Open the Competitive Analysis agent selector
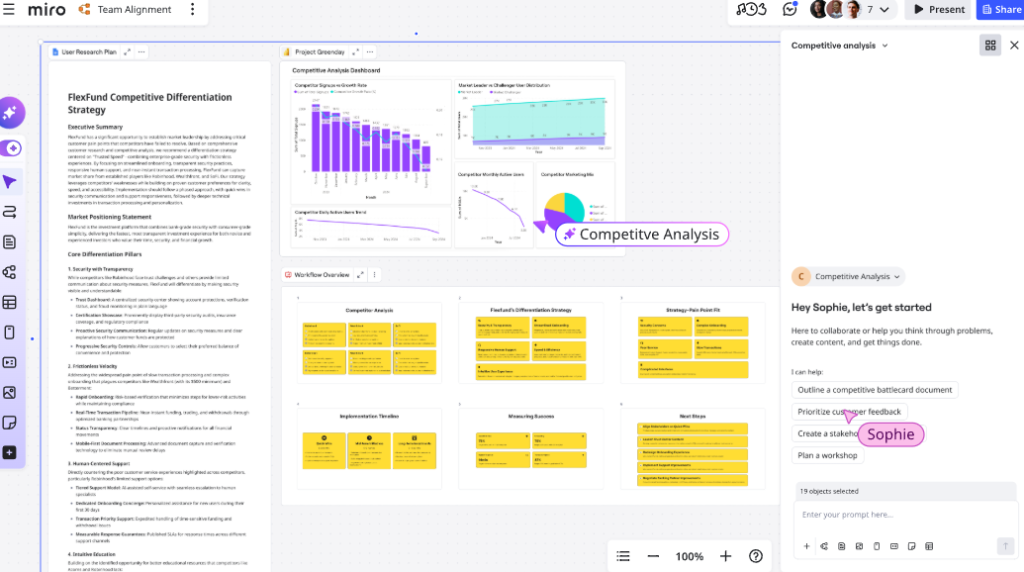Viewport: 1024px width, 572px height. click(x=850, y=277)
